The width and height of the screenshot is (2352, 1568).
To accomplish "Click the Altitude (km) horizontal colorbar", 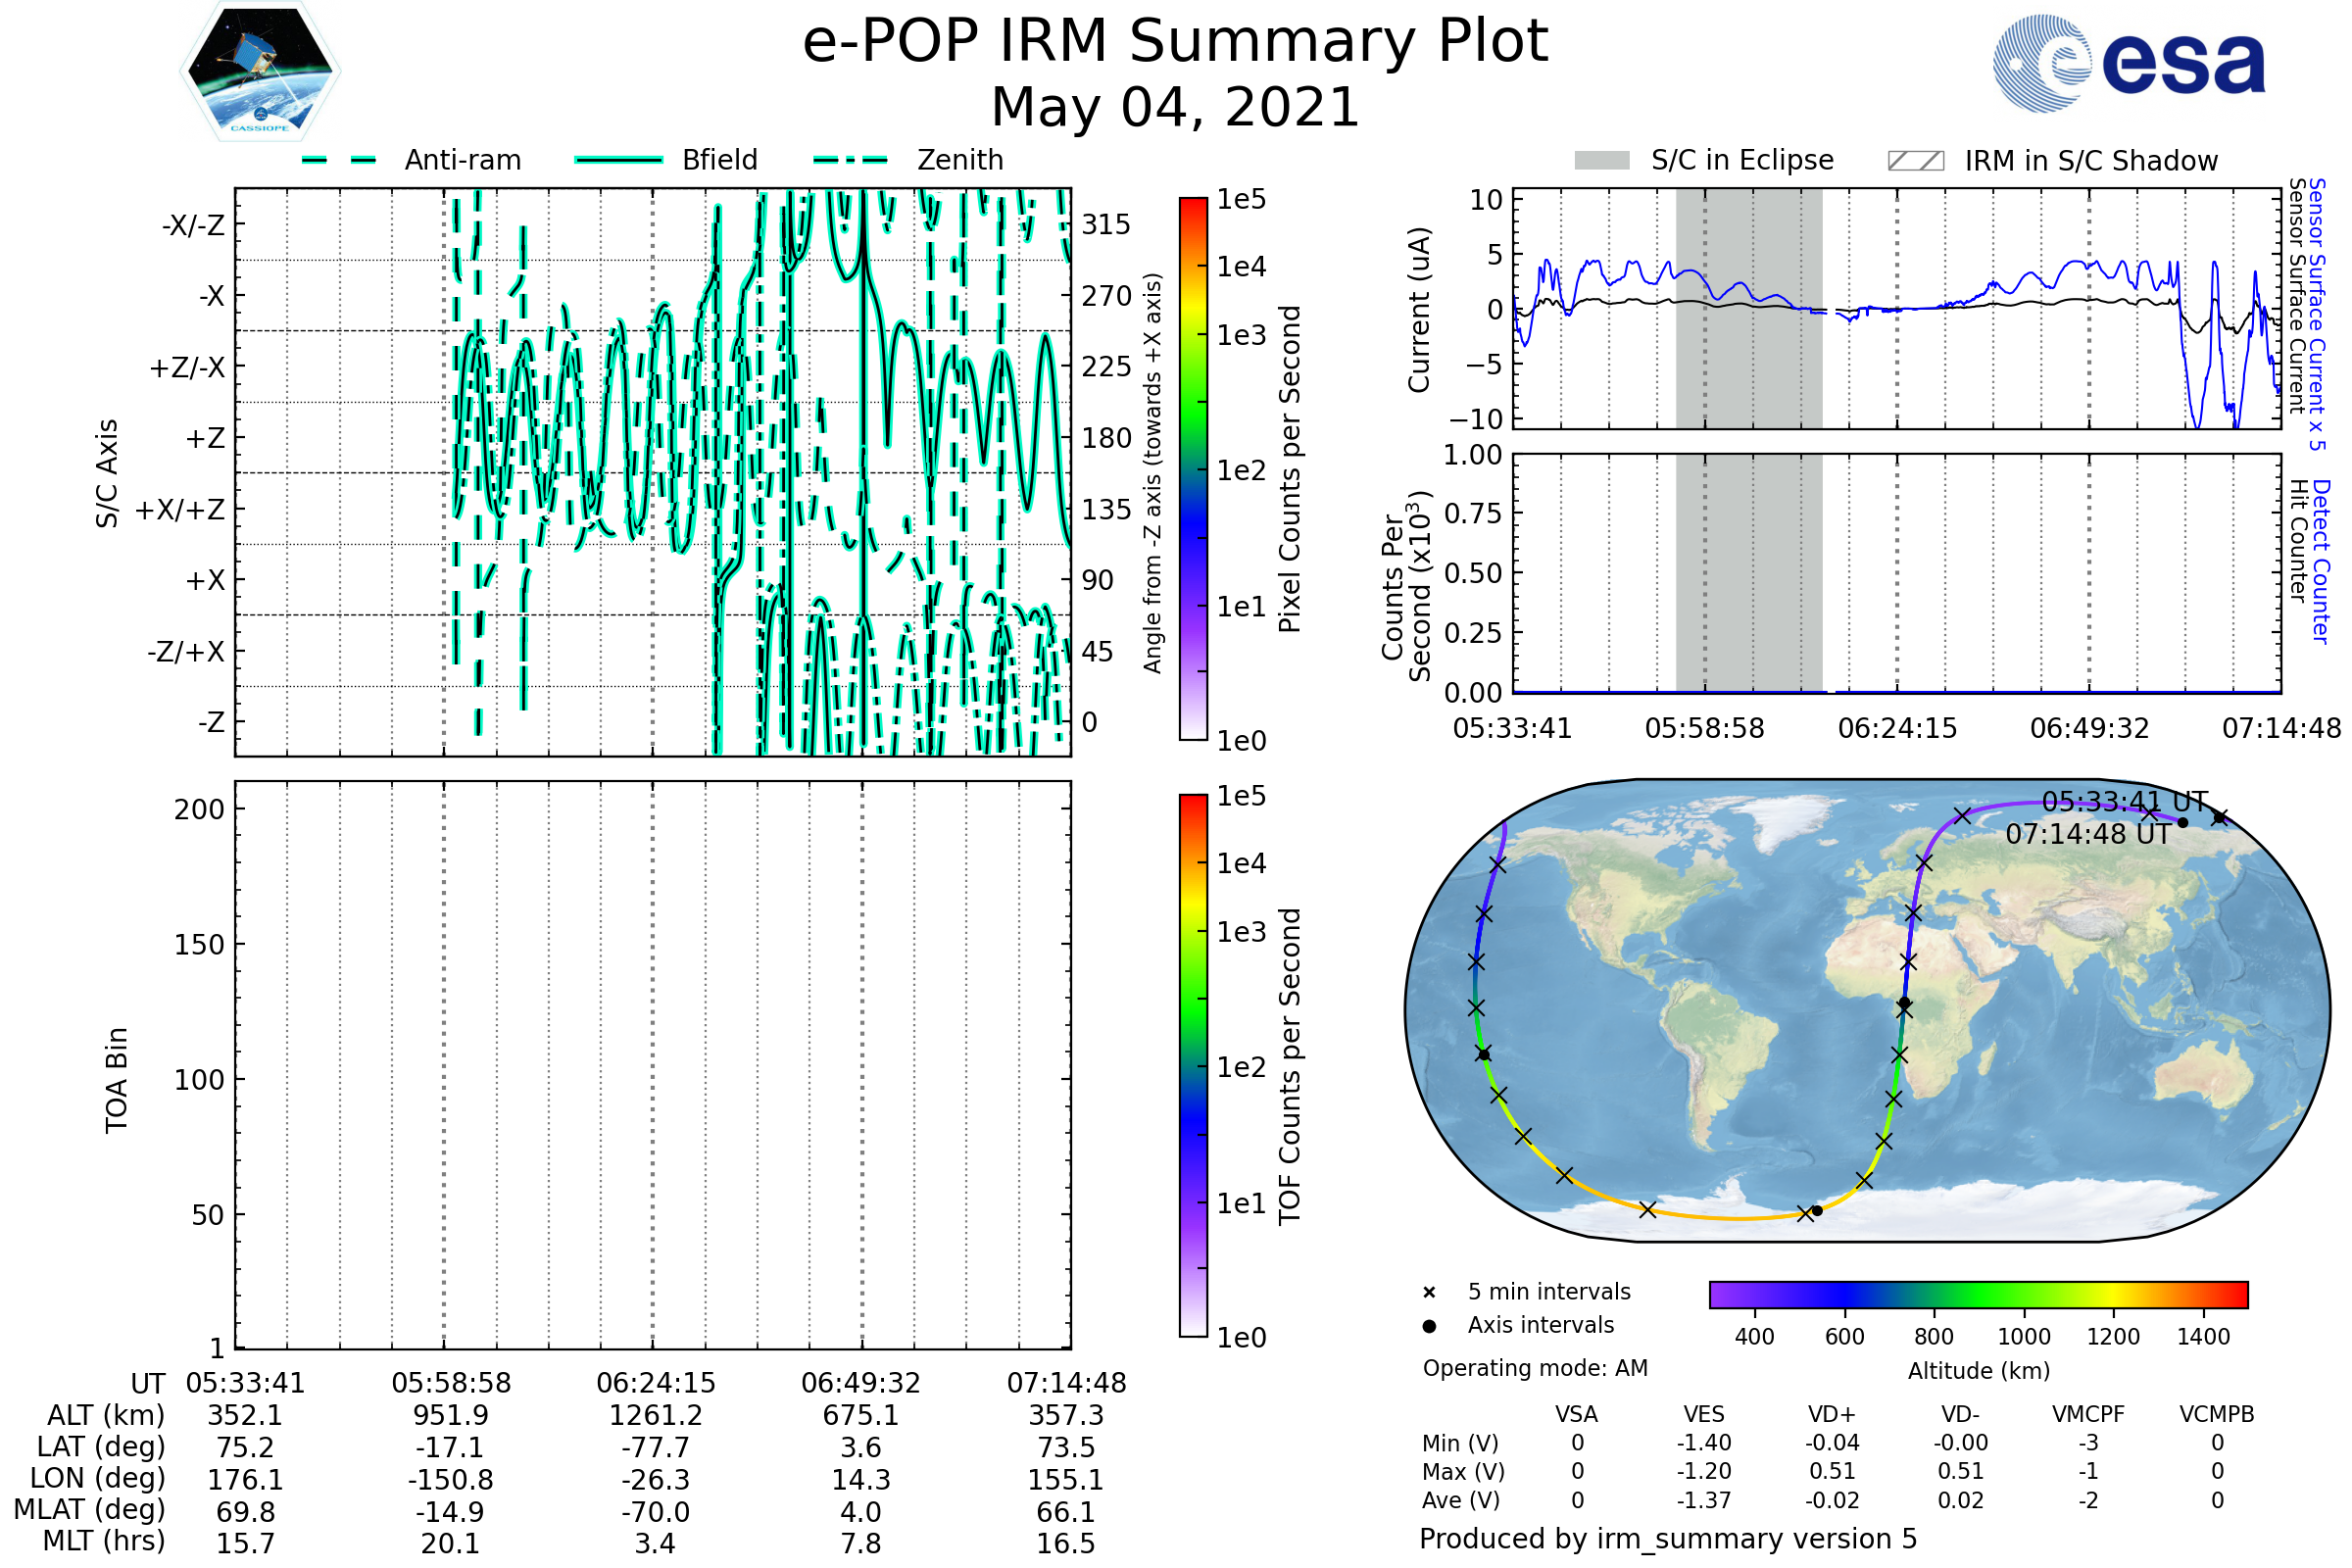I will 1978,1295.
